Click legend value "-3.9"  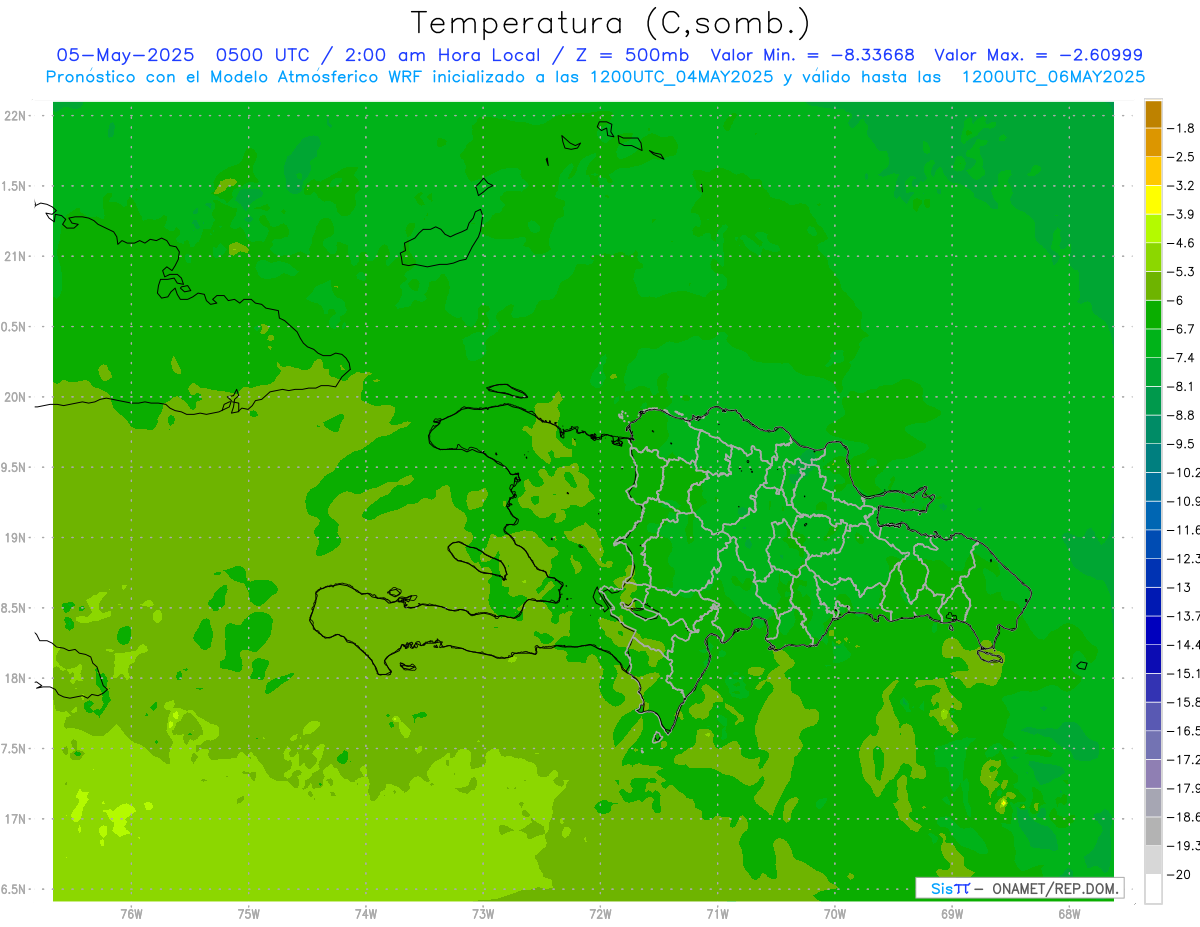click(1180, 214)
